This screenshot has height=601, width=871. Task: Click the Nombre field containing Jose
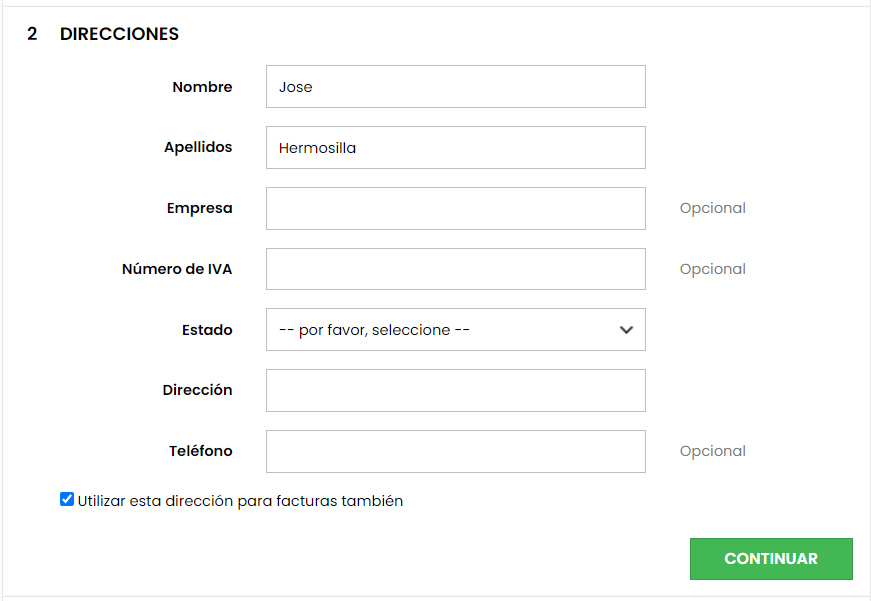pyautogui.click(x=455, y=87)
